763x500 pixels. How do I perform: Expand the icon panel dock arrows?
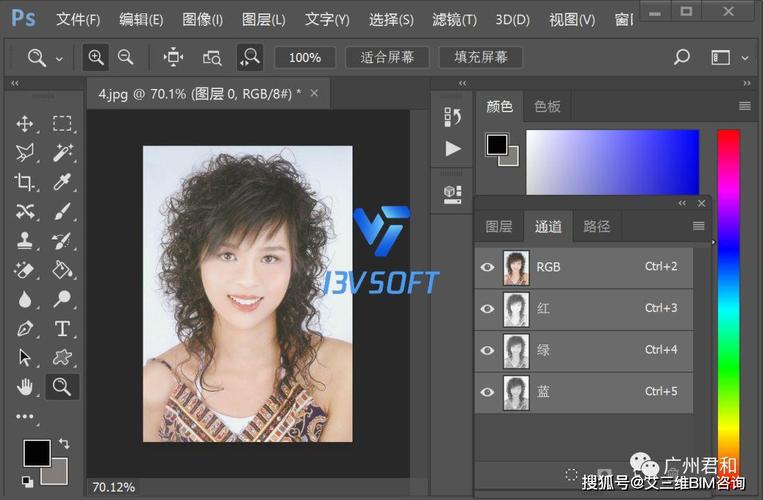[x=462, y=83]
